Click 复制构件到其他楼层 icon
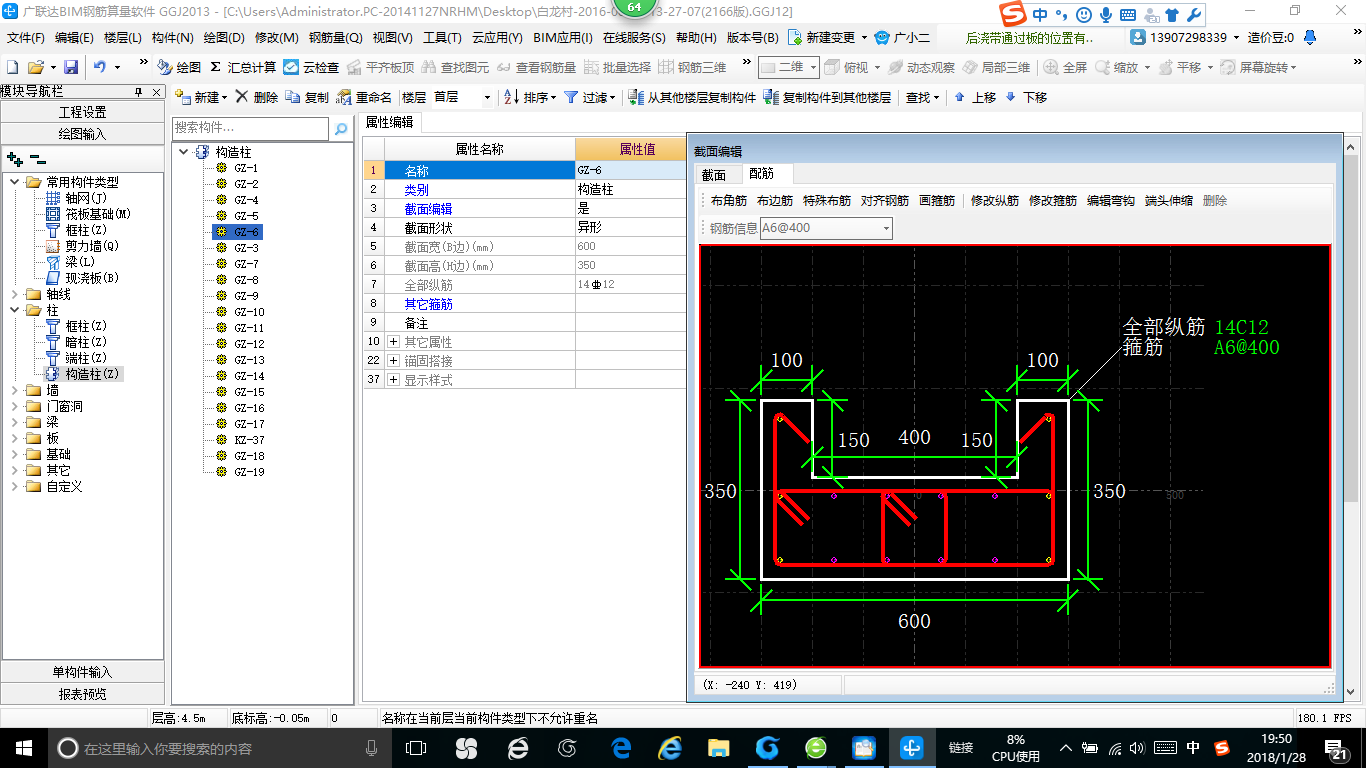 (x=771, y=97)
